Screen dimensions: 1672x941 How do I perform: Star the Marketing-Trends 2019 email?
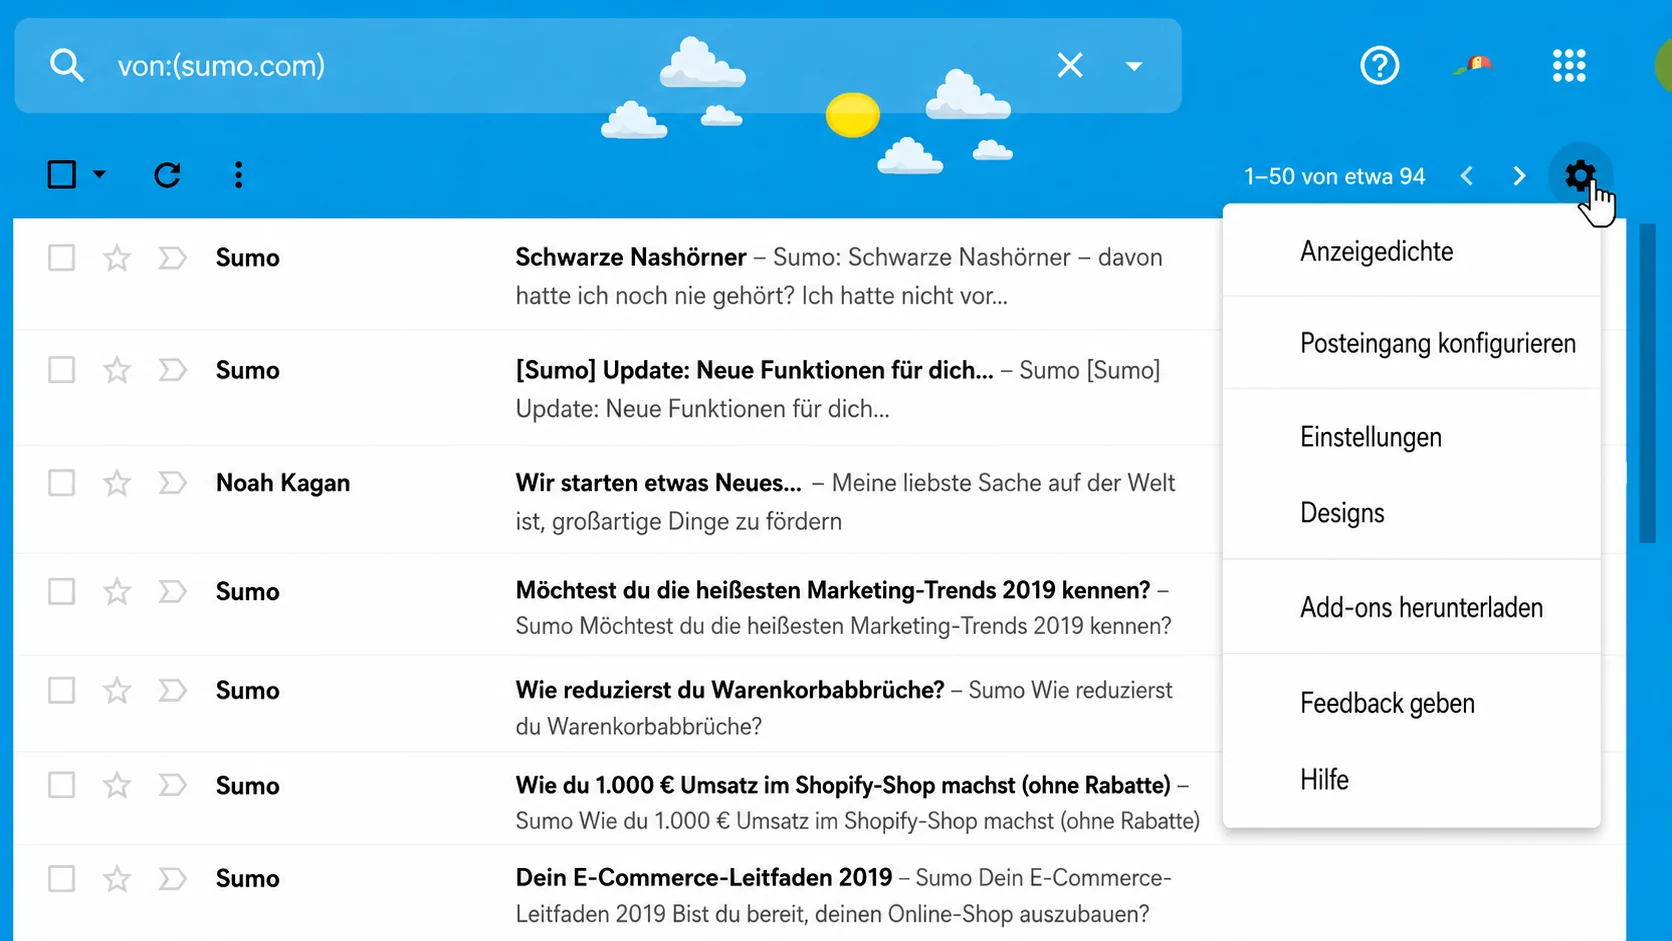(117, 591)
